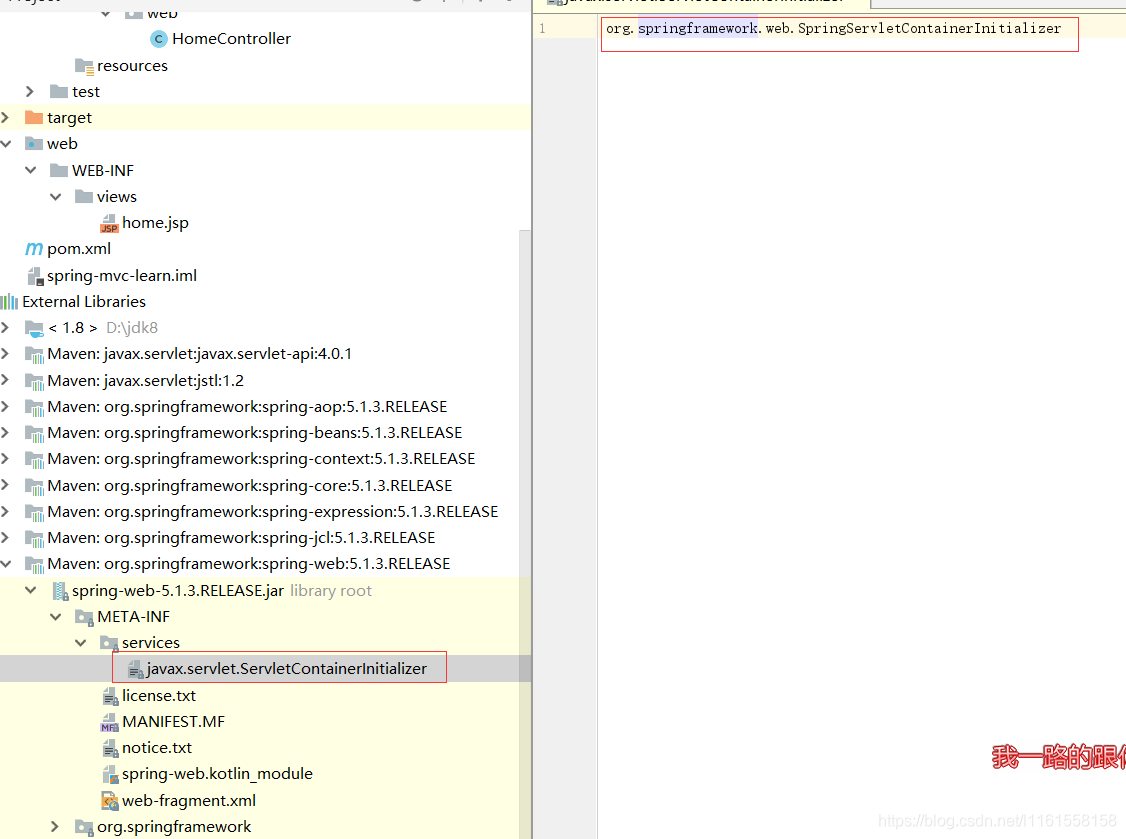The height and width of the screenshot is (839, 1126).
Task: Click the license.txt file icon
Action: point(110,696)
